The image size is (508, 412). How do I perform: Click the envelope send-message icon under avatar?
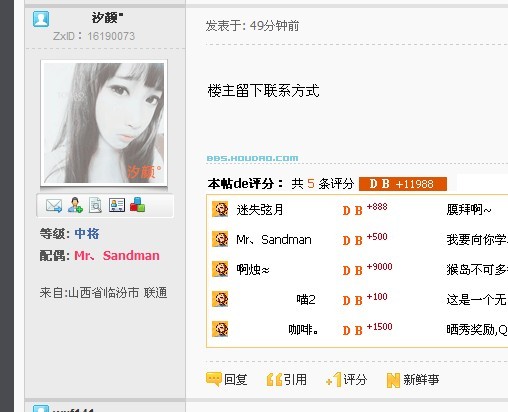tap(54, 205)
